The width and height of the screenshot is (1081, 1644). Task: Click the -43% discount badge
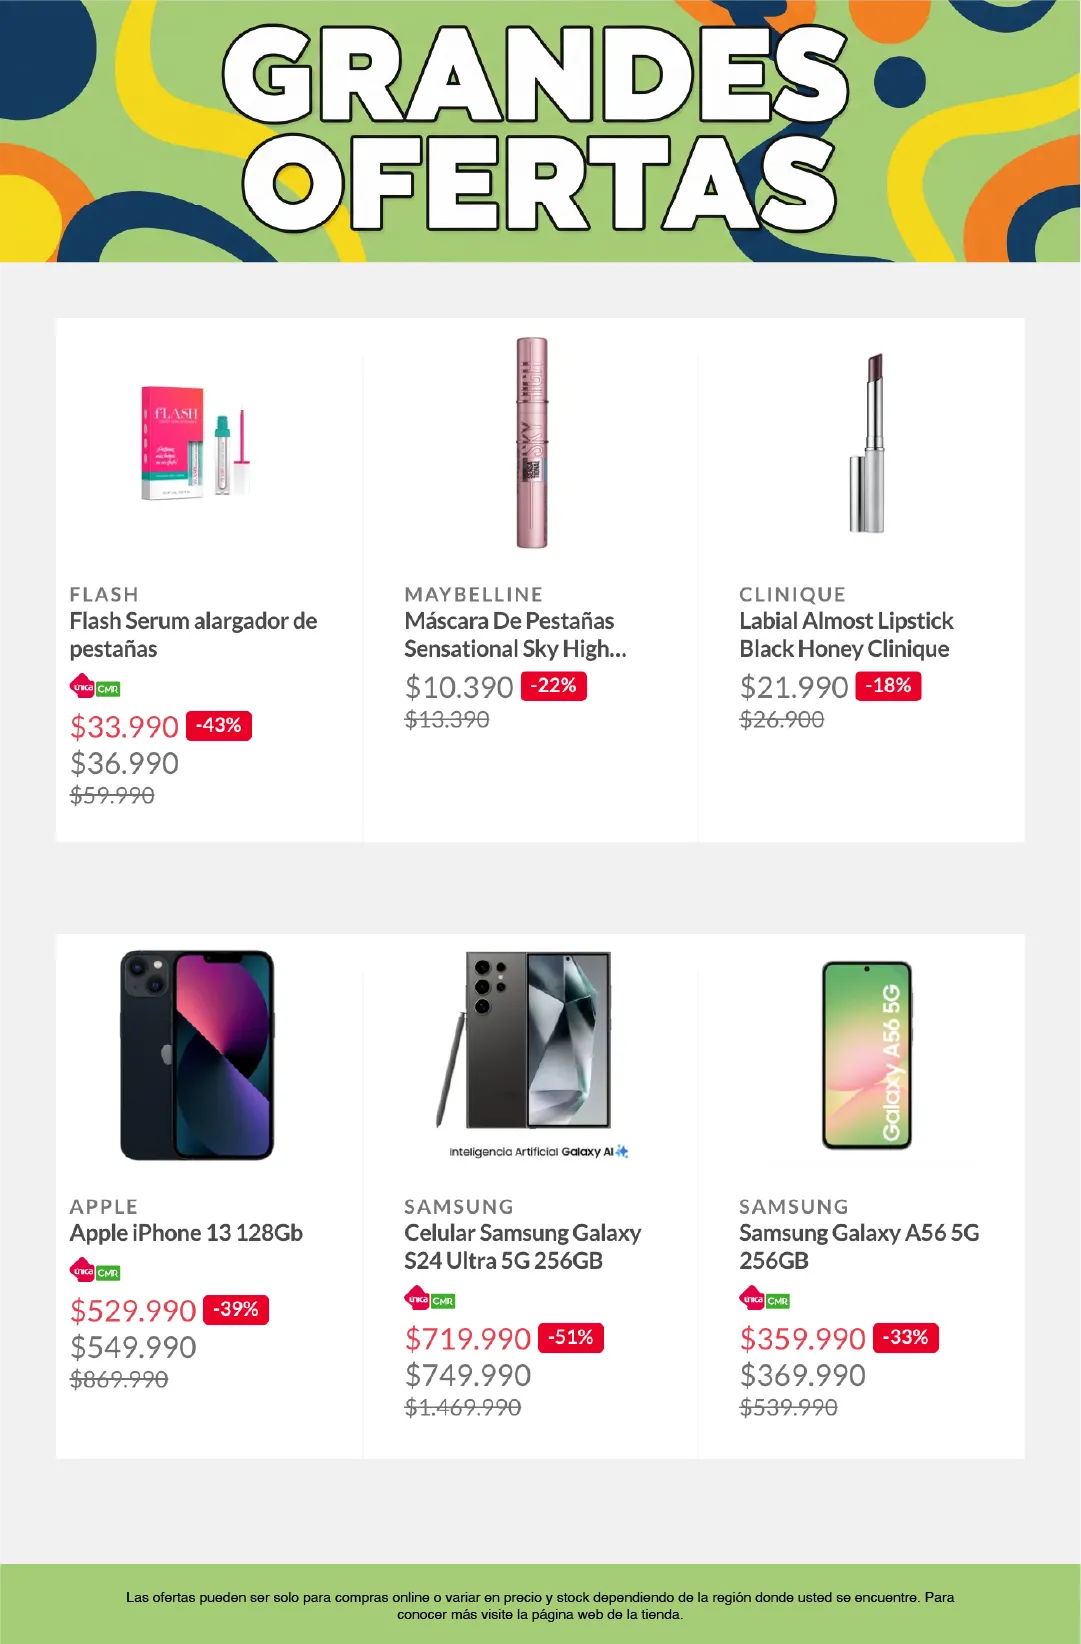pyautogui.click(x=219, y=726)
